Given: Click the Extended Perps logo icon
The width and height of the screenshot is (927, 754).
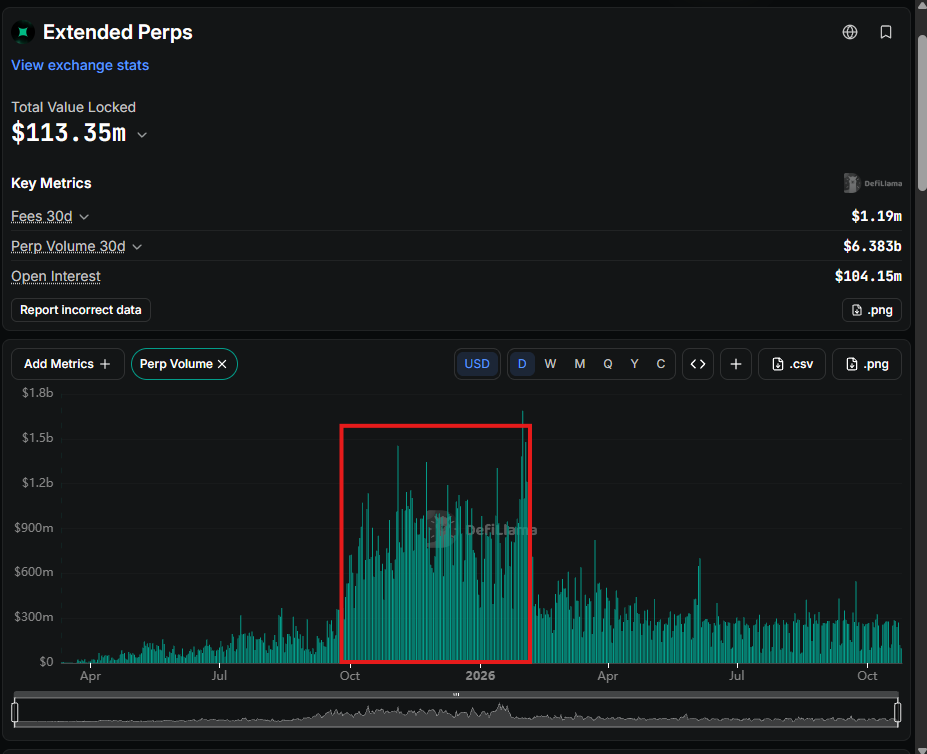Looking at the screenshot, I should (x=23, y=32).
